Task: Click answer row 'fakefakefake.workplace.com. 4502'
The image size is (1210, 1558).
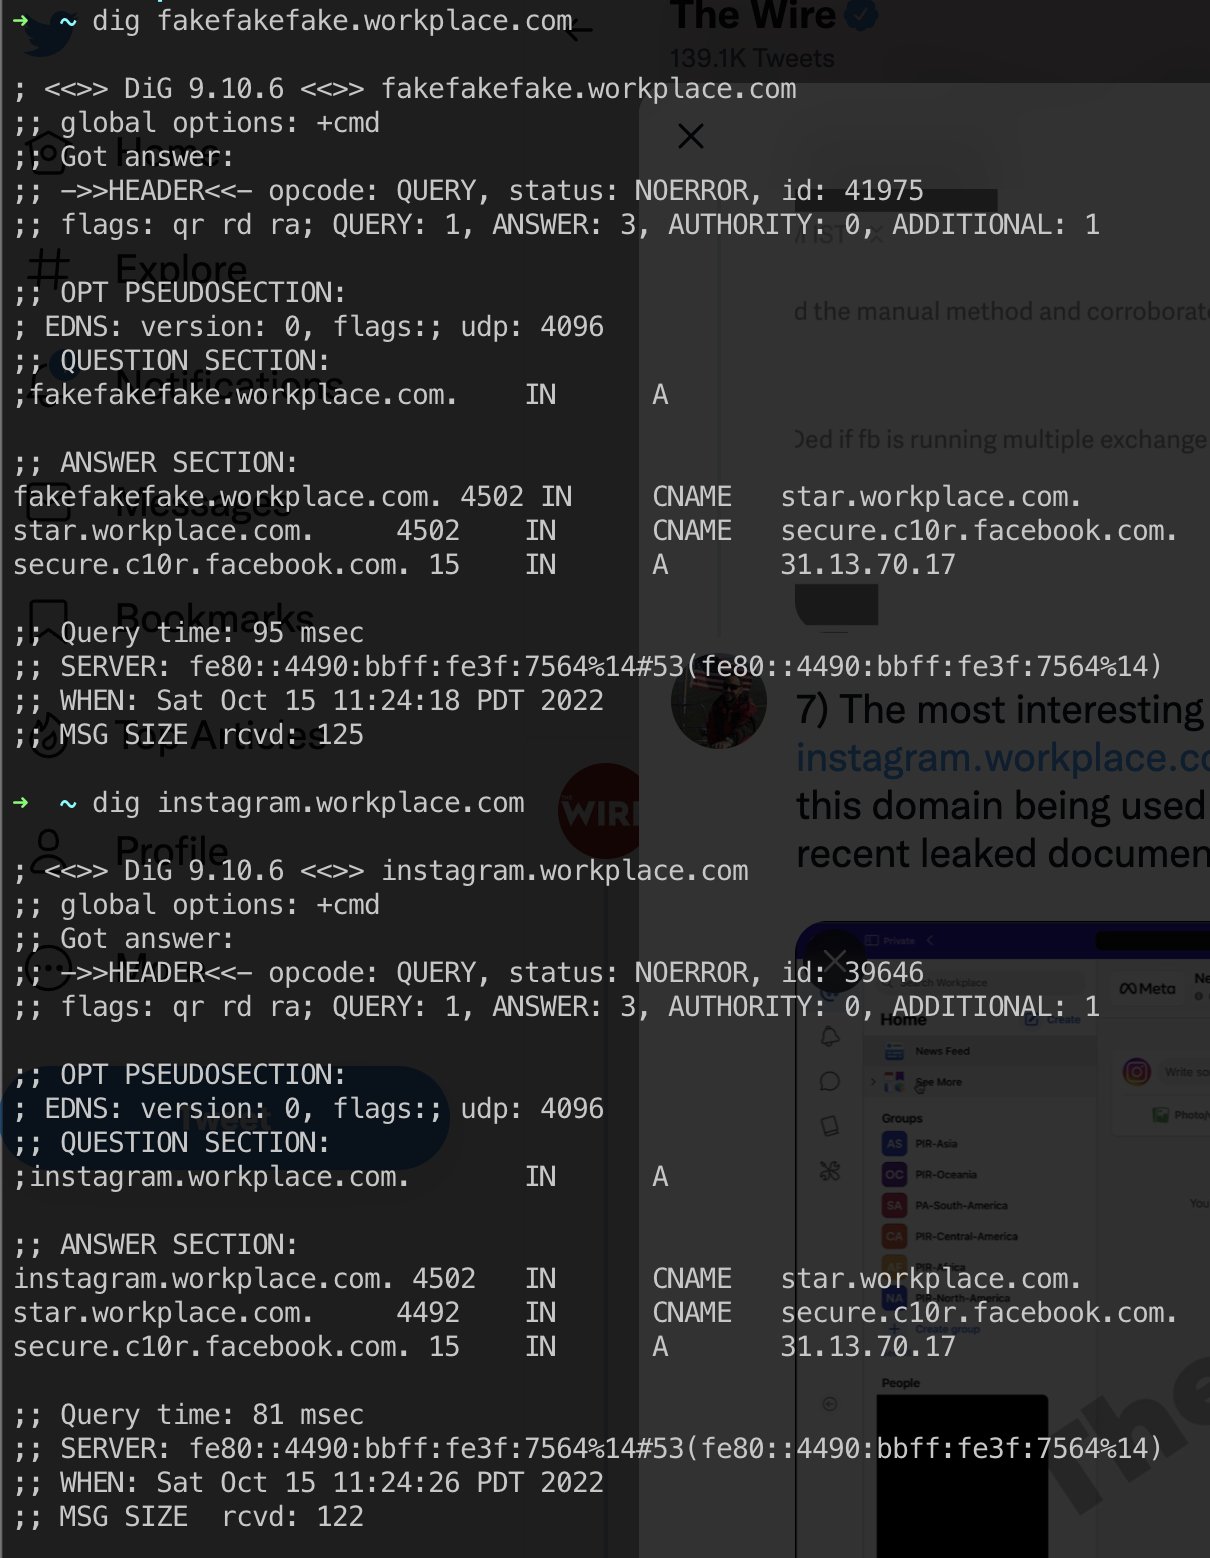Action: [x=547, y=496]
